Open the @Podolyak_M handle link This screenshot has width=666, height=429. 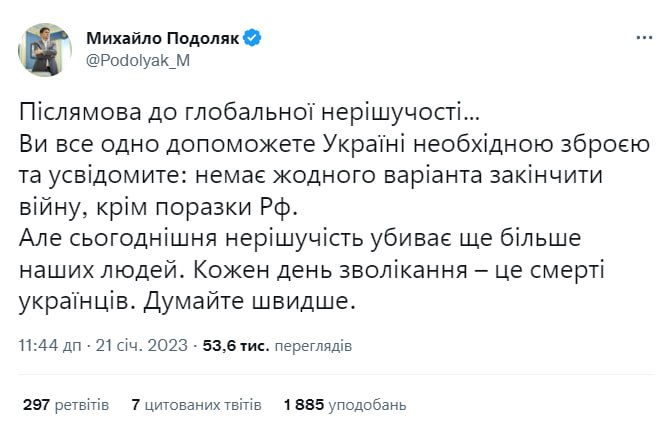[139, 60]
